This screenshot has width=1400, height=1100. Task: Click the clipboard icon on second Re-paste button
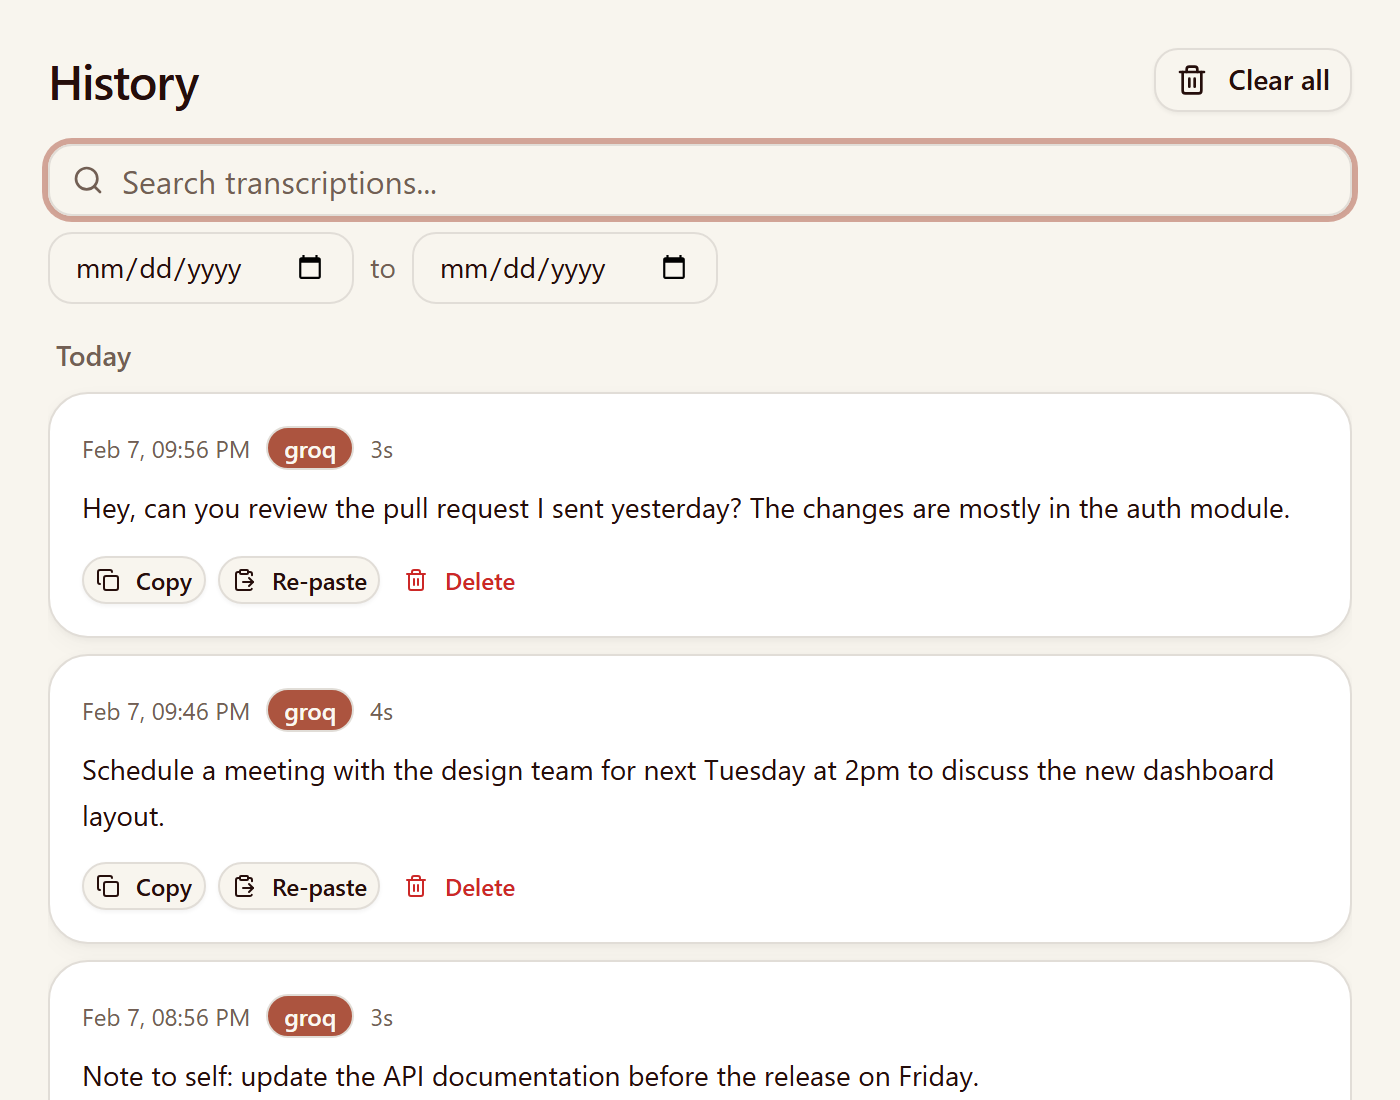245,885
